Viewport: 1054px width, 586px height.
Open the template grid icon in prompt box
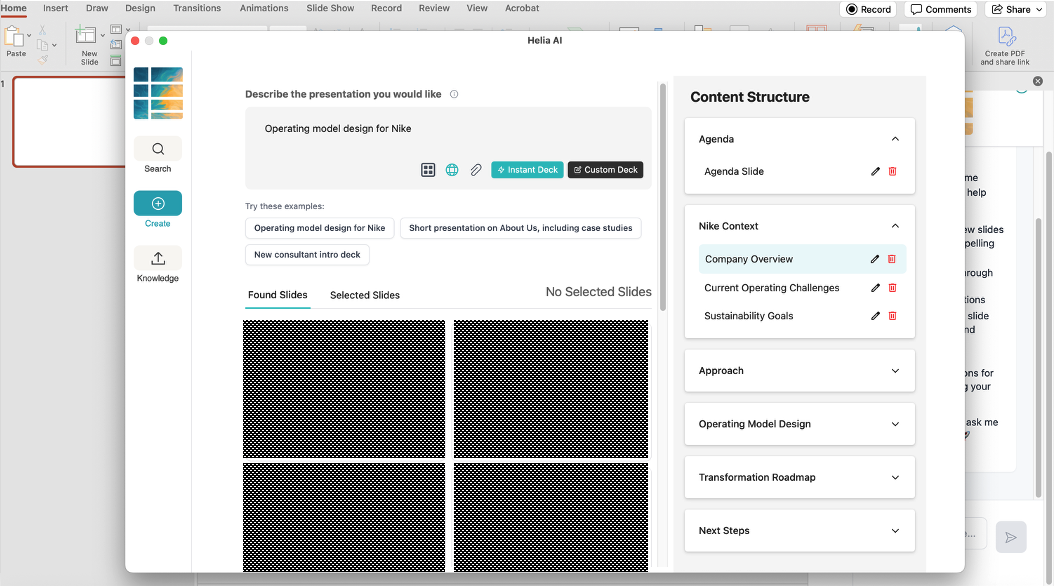[428, 170]
